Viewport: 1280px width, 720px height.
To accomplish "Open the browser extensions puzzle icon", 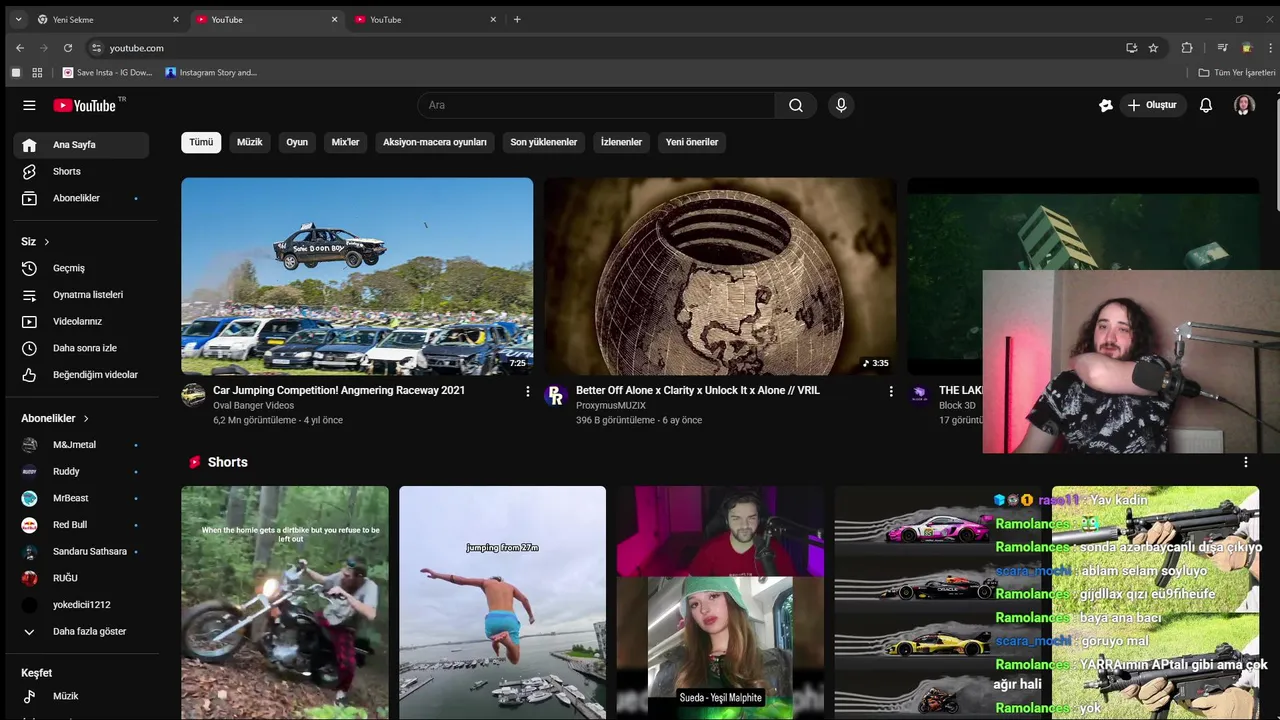I will click(x=1187, y=48).
